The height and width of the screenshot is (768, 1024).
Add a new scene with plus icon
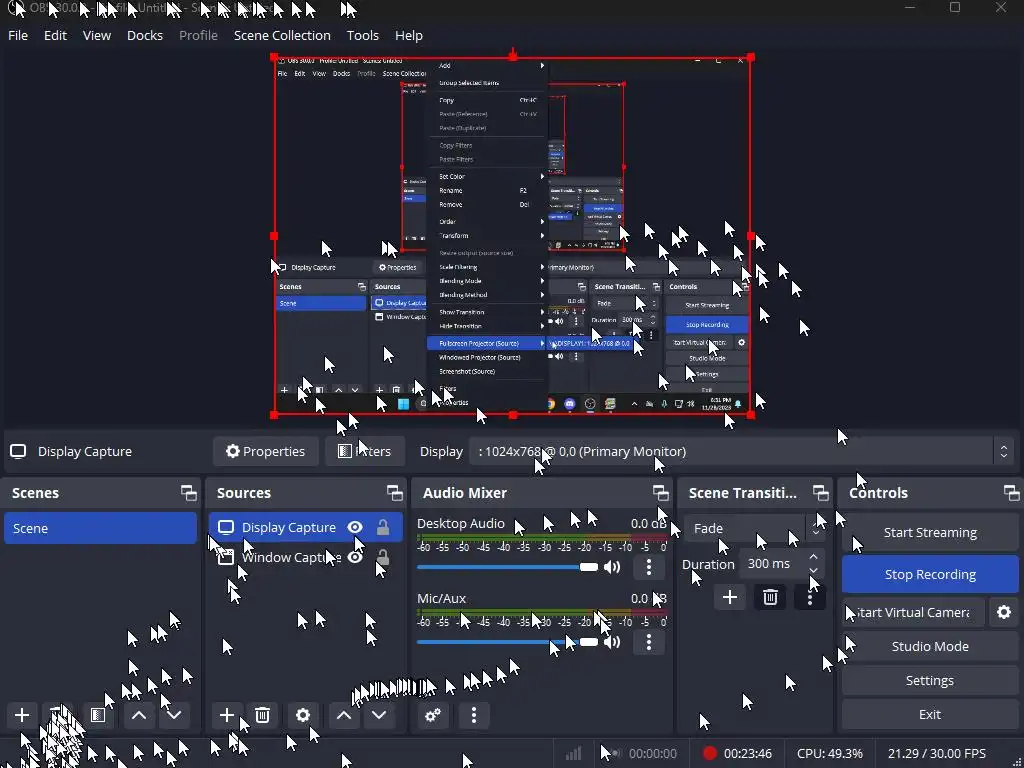click(x=22, y=715)
